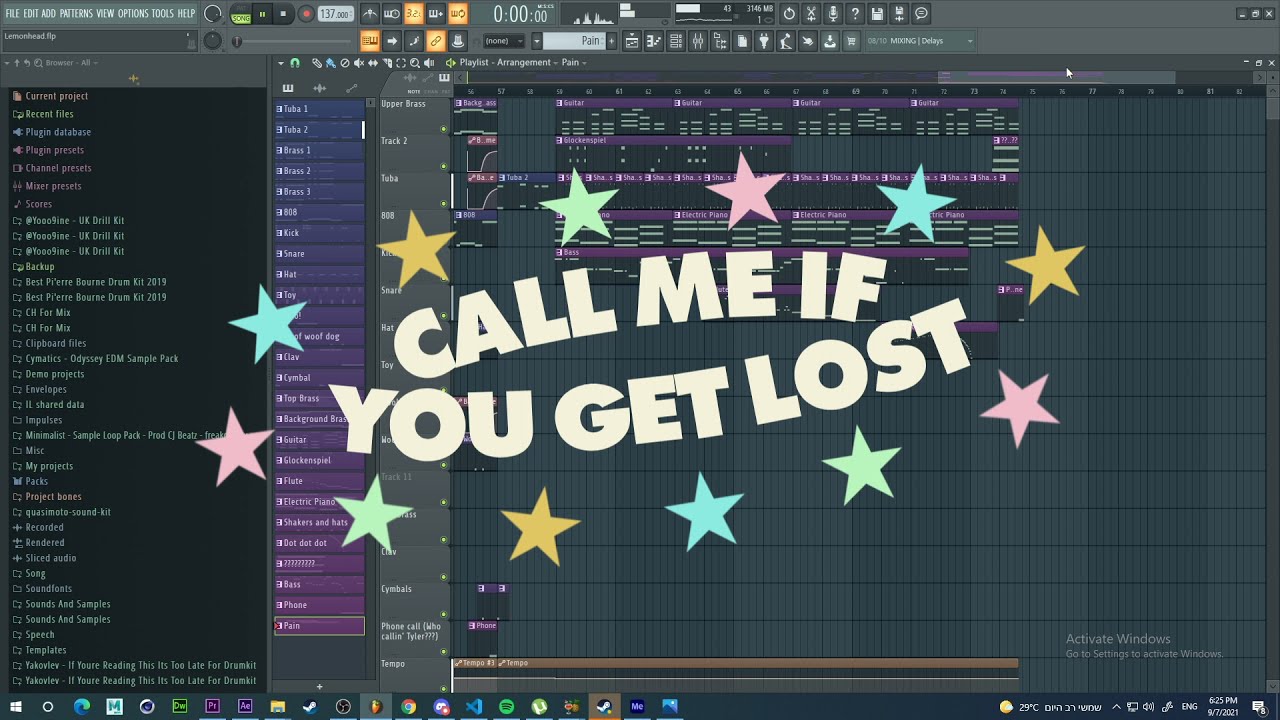Toggle the typing keyboard to piano button

(x=369, y=41)
